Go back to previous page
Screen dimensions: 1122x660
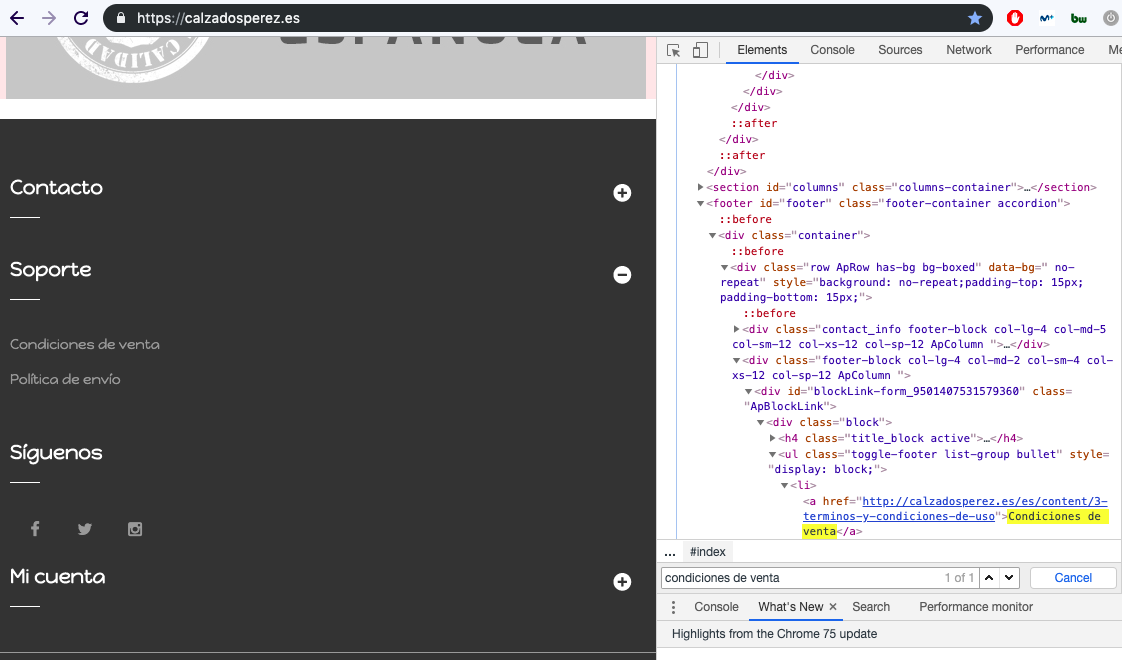tap(16, 18)
